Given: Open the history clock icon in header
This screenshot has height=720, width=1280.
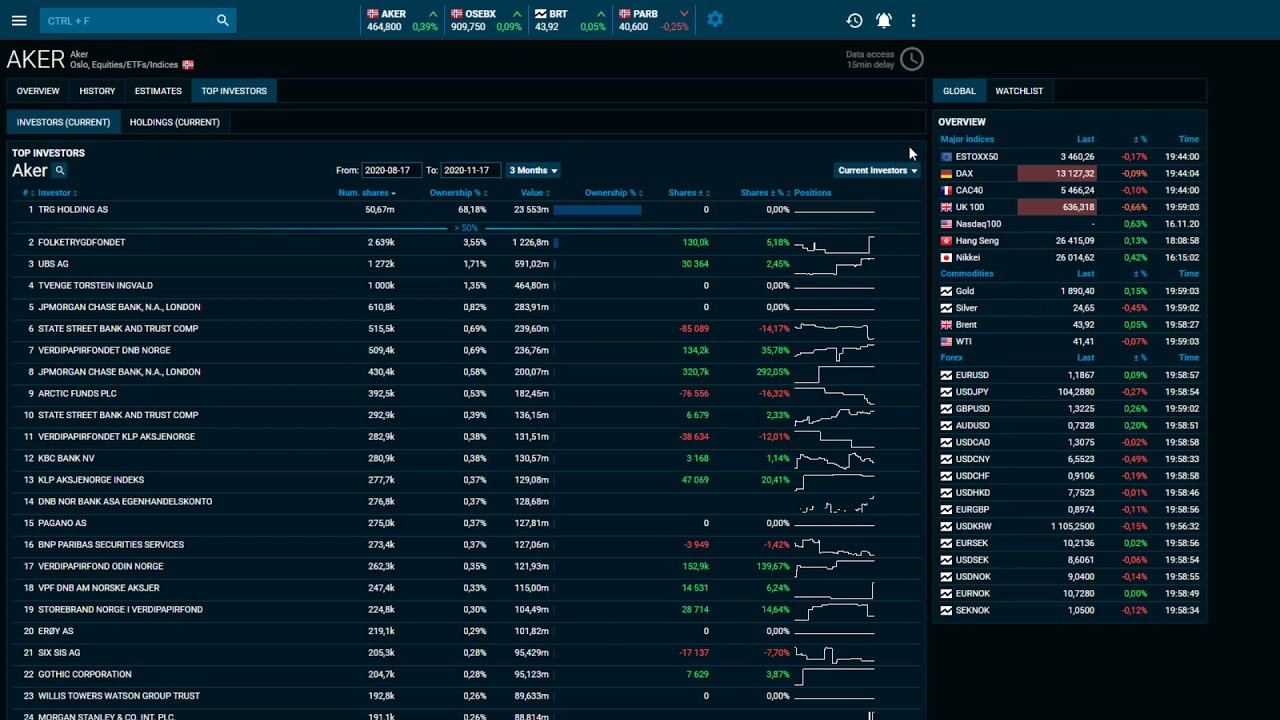Looking at the screenshot, I should click(854, 20).
